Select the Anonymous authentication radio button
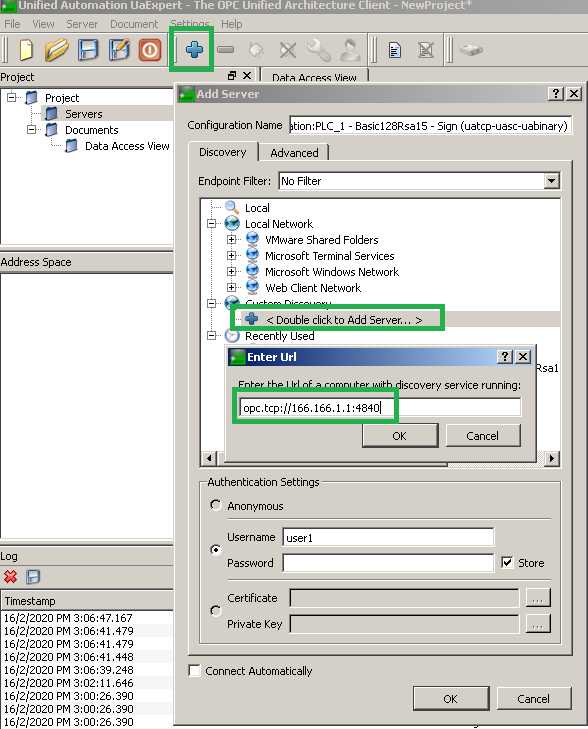This screenshot has width=588, height=729. coord(215,505)
